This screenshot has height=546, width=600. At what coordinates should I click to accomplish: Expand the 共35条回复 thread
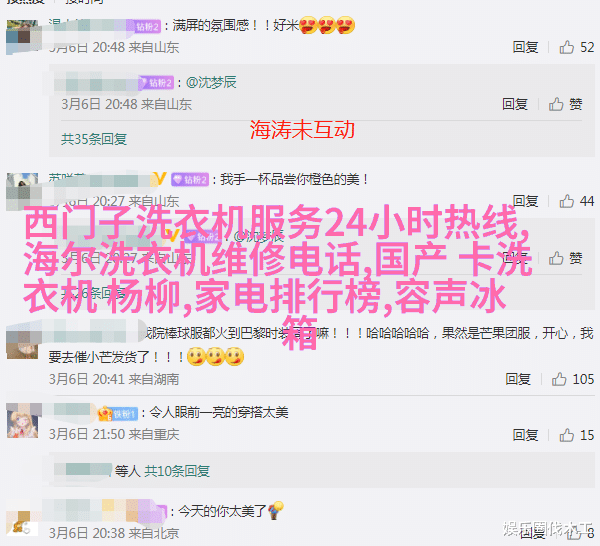pyautogui.click(x=94, y=139)
